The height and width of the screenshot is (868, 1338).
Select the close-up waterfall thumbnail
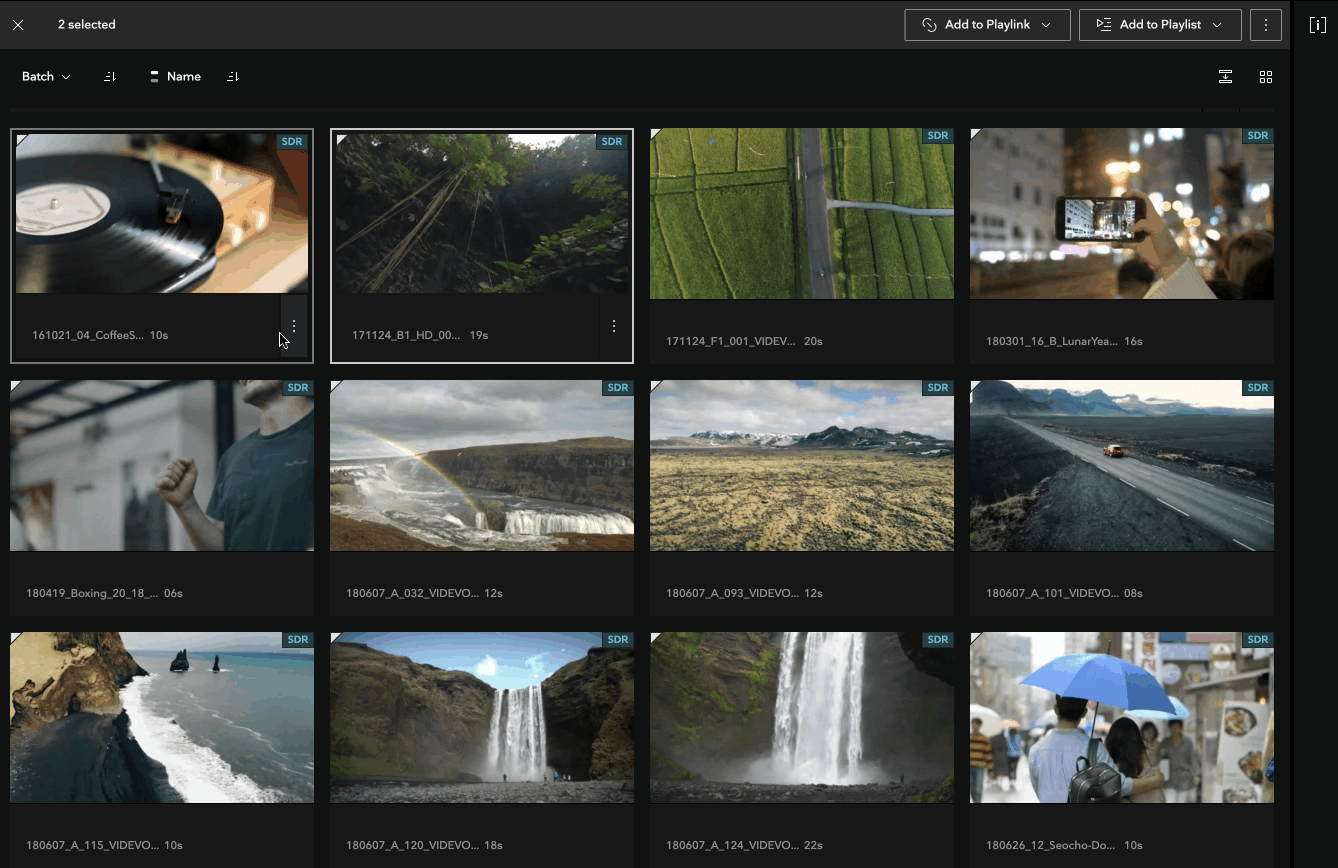pos(802,718)
